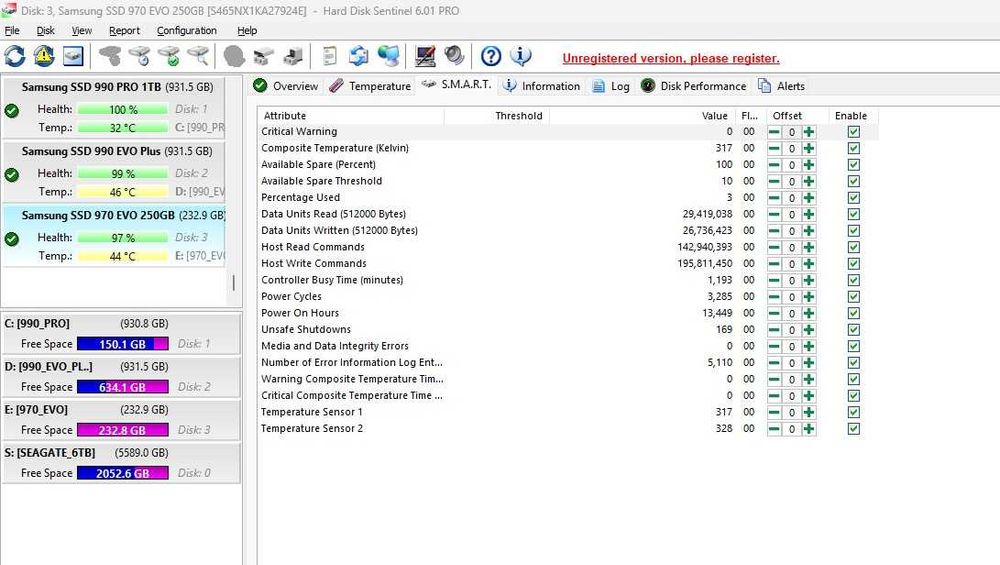The height and width of the screenshot is (565, 1000).
Task: Sort by the Attribute column header
Action: 351,115
